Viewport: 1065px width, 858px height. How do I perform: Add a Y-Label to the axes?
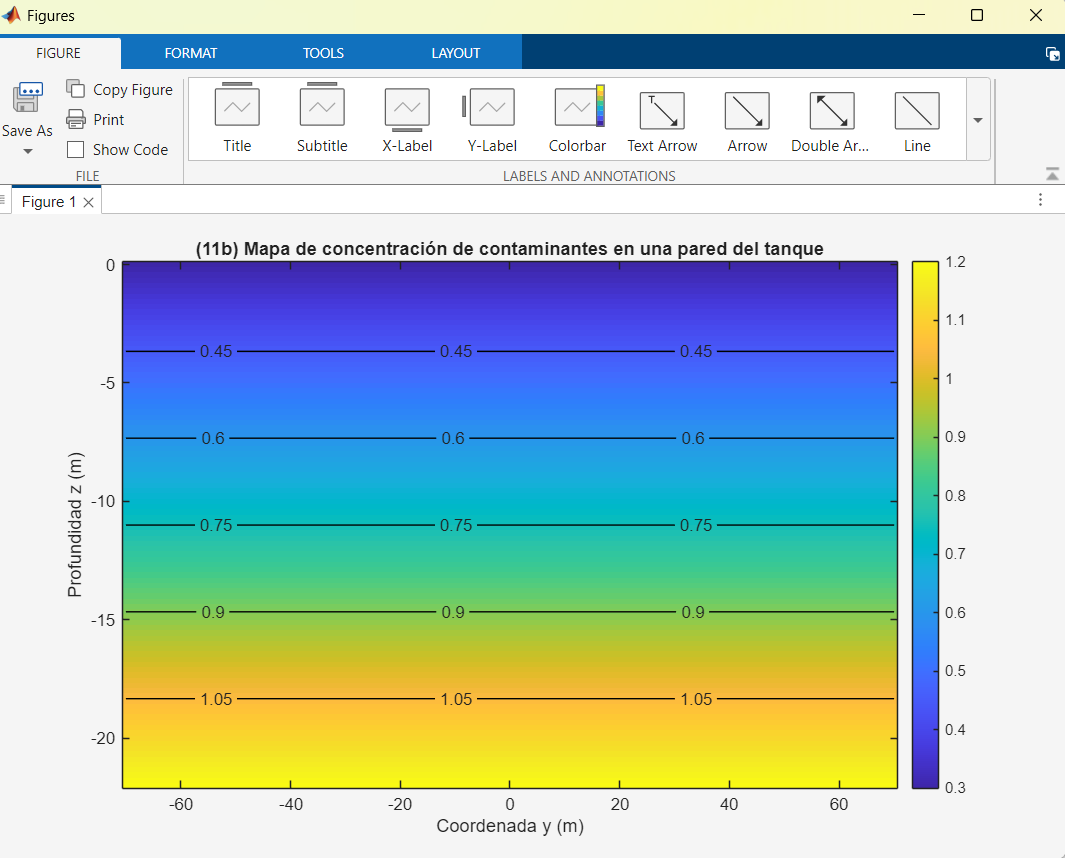(491, 107)
